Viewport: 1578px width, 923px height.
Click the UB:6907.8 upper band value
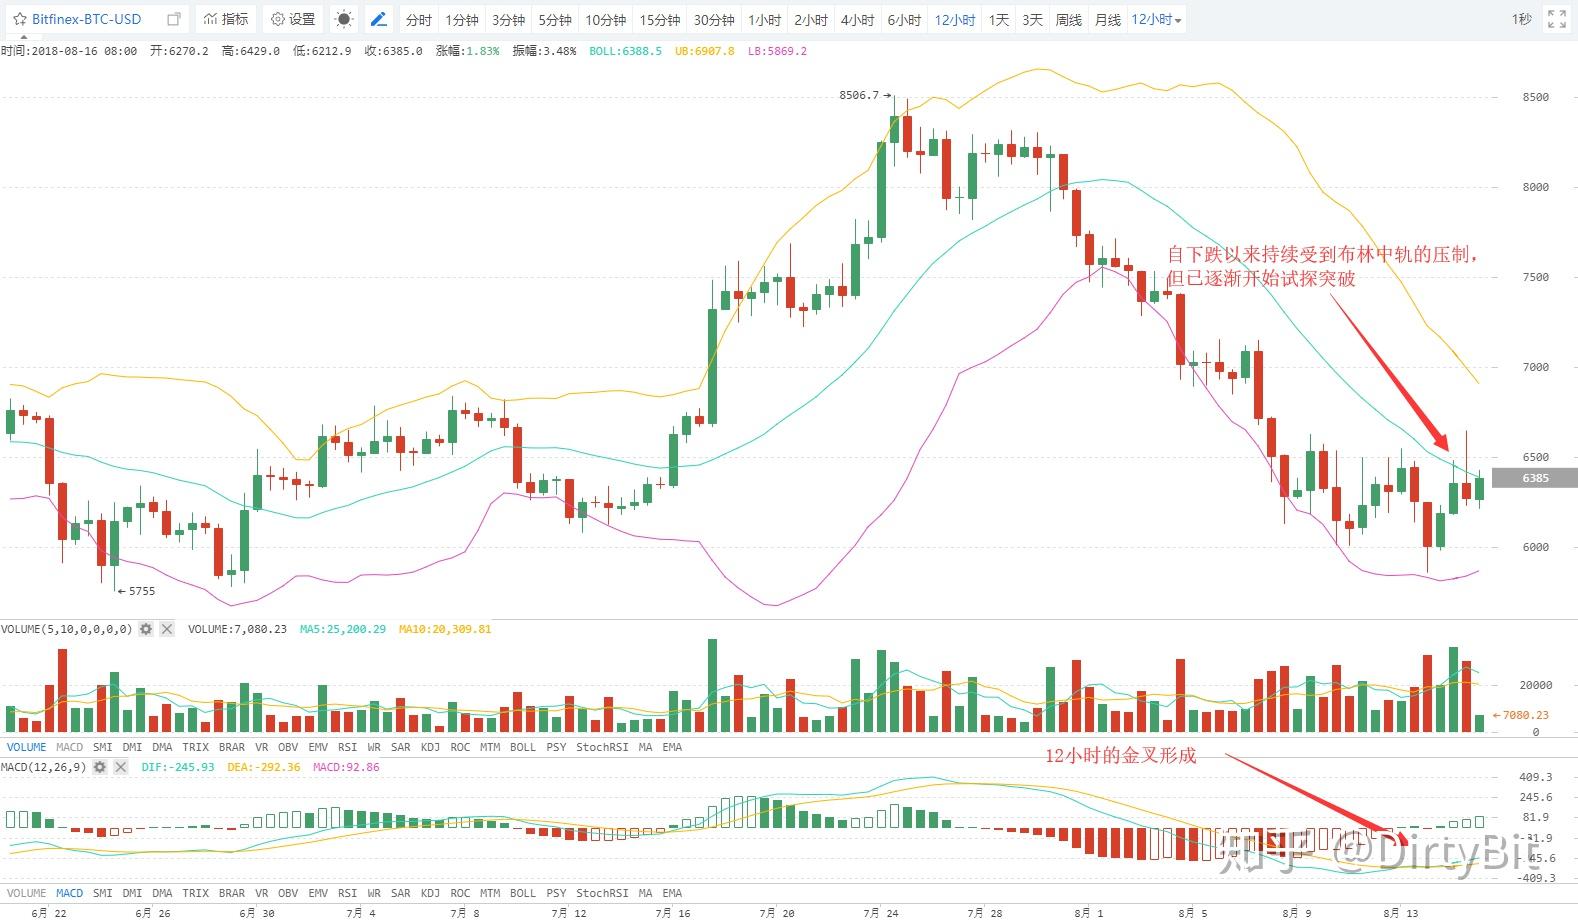tap(704, 51)
